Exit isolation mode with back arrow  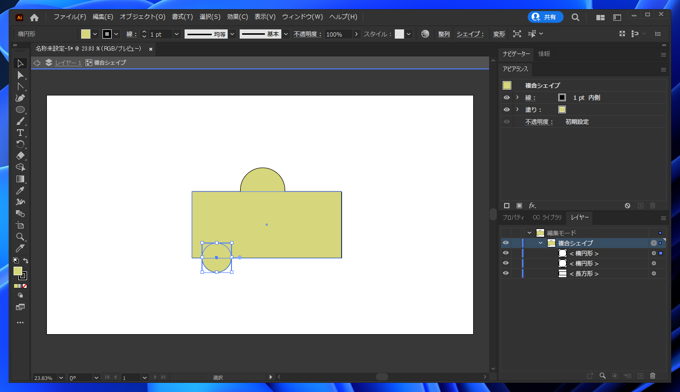[37, 63]
